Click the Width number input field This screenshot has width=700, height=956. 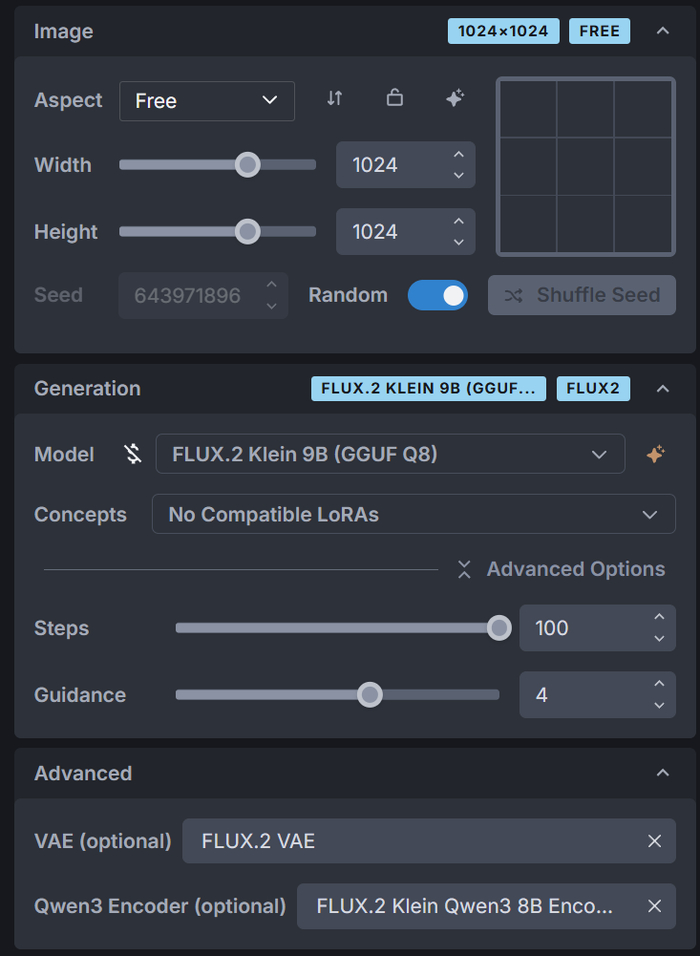click(x=392, y=165)
